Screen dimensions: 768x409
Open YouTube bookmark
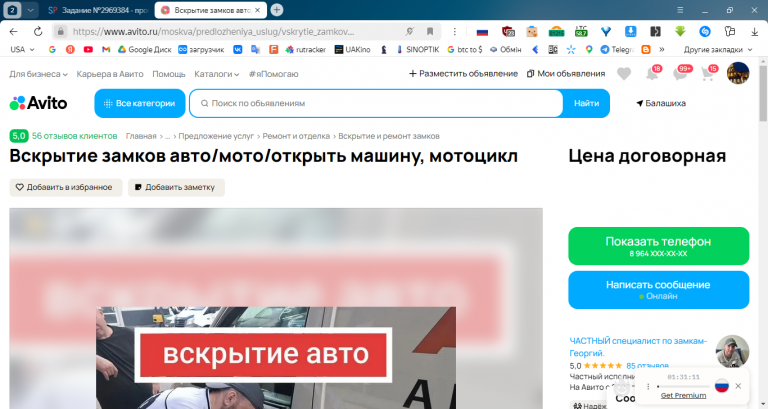click(88, 49)
